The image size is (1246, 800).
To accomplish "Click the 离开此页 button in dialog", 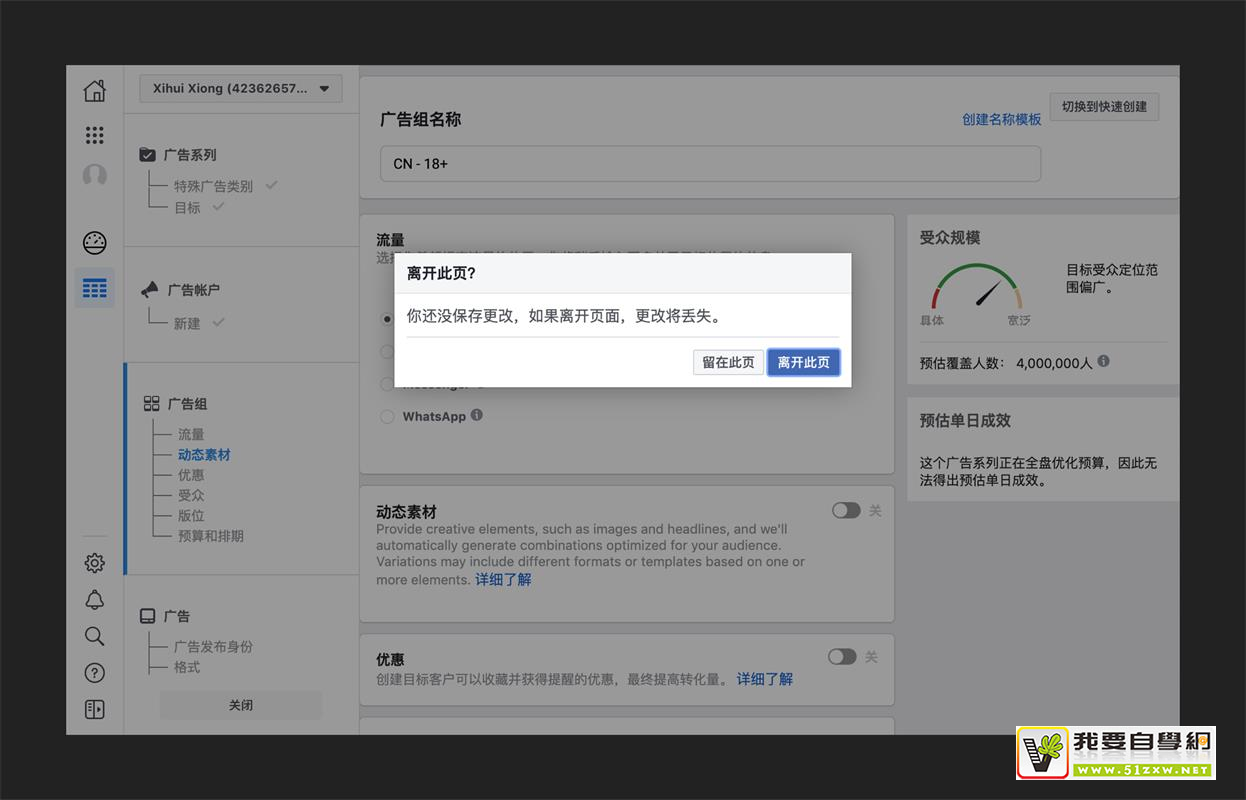I will pos(803,362).
